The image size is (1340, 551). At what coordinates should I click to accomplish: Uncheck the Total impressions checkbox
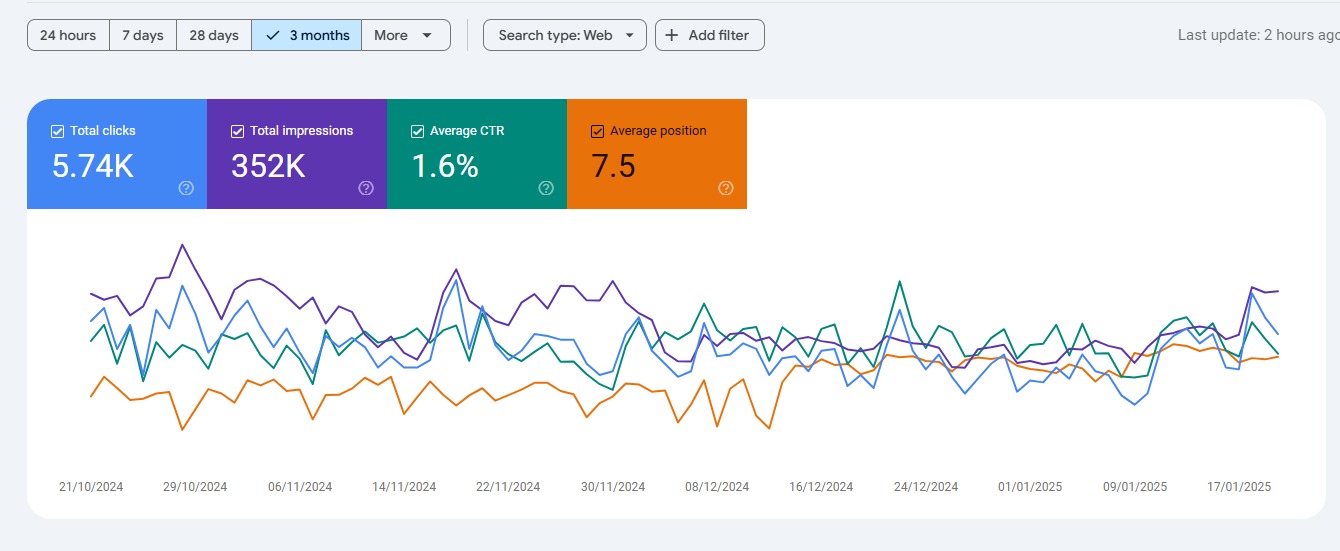[x=238, y=131]
